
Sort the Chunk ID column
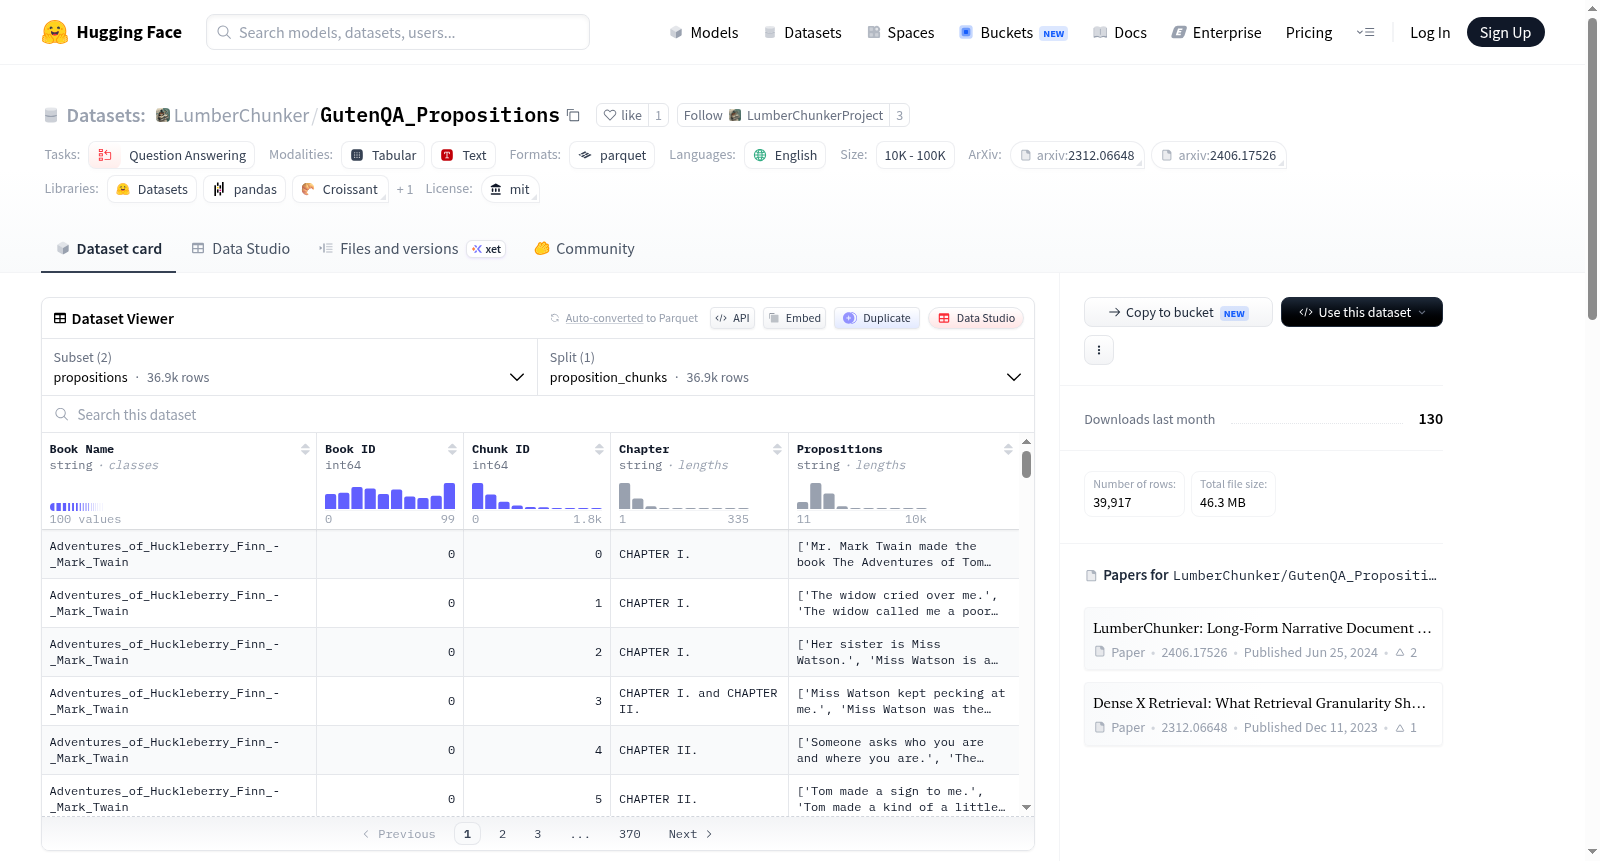(x=599, y=450)
